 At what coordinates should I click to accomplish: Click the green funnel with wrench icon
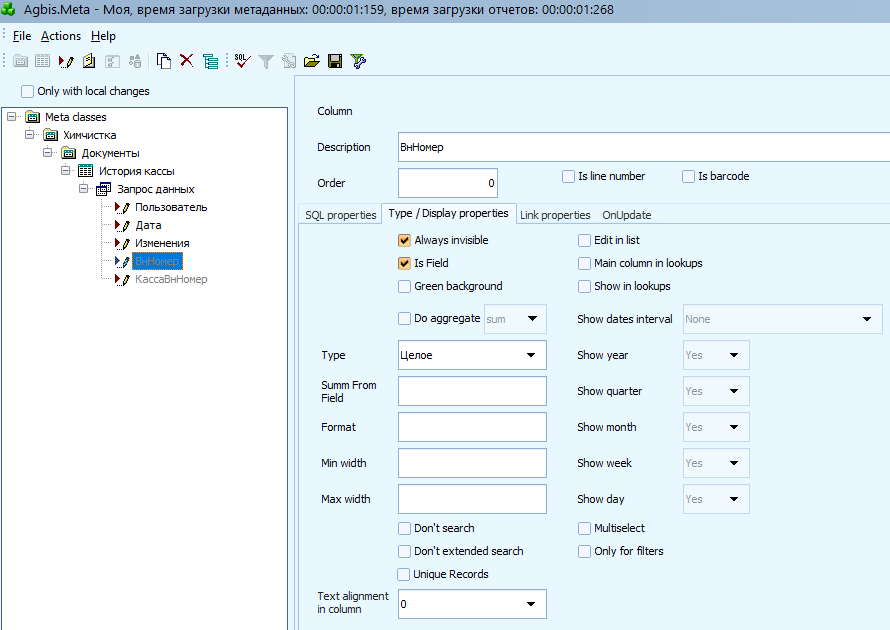click(x=358, y=61)
